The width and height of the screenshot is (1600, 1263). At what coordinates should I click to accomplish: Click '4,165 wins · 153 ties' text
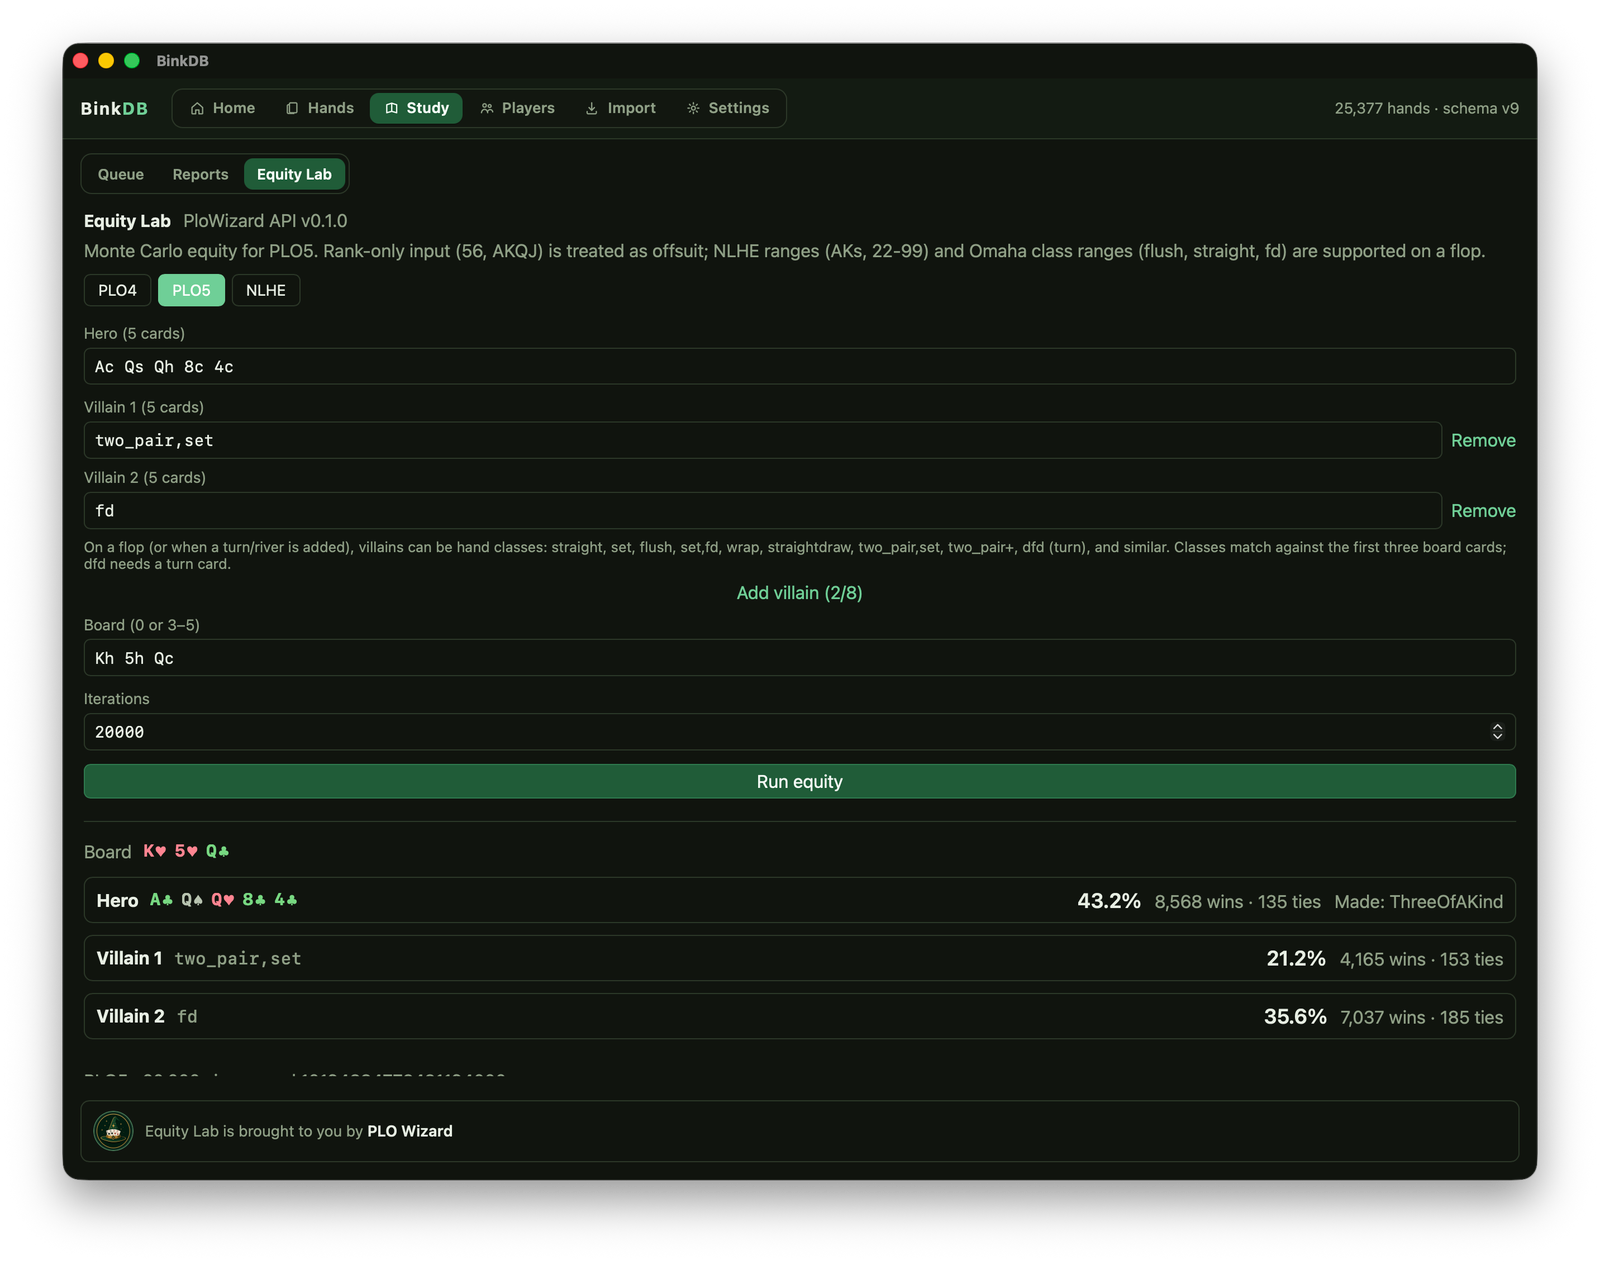[x=1421, y=960]
